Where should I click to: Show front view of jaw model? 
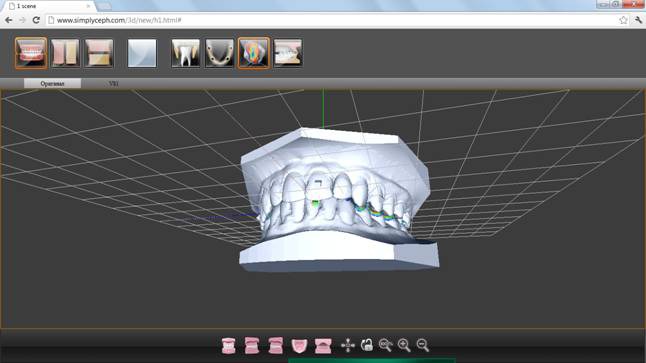point(229,345)
